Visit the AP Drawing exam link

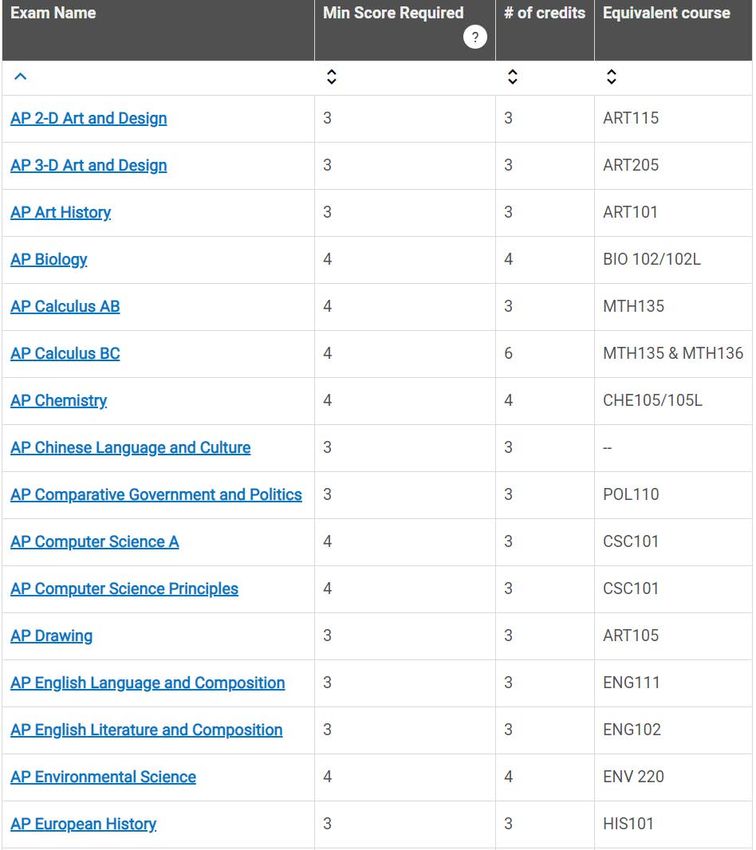(51, 636)
